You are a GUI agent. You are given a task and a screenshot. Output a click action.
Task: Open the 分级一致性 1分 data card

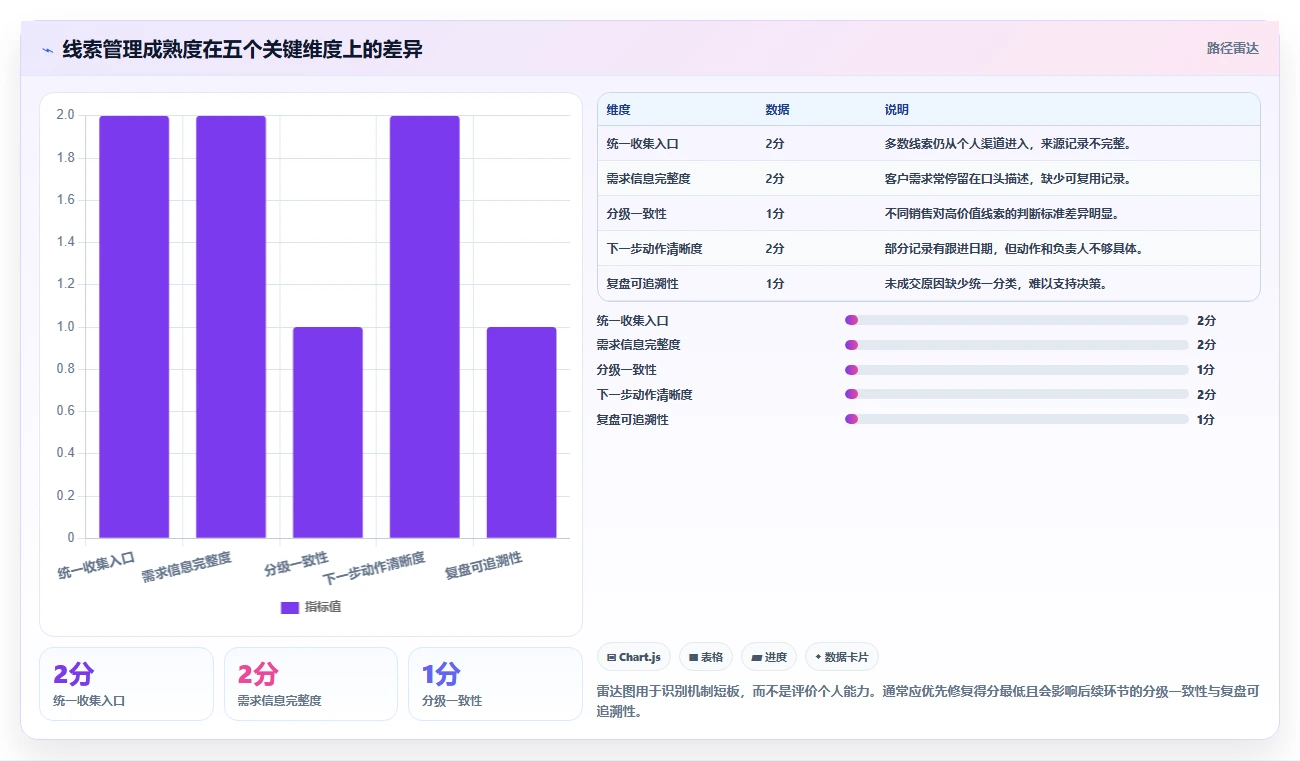[495, 683]
